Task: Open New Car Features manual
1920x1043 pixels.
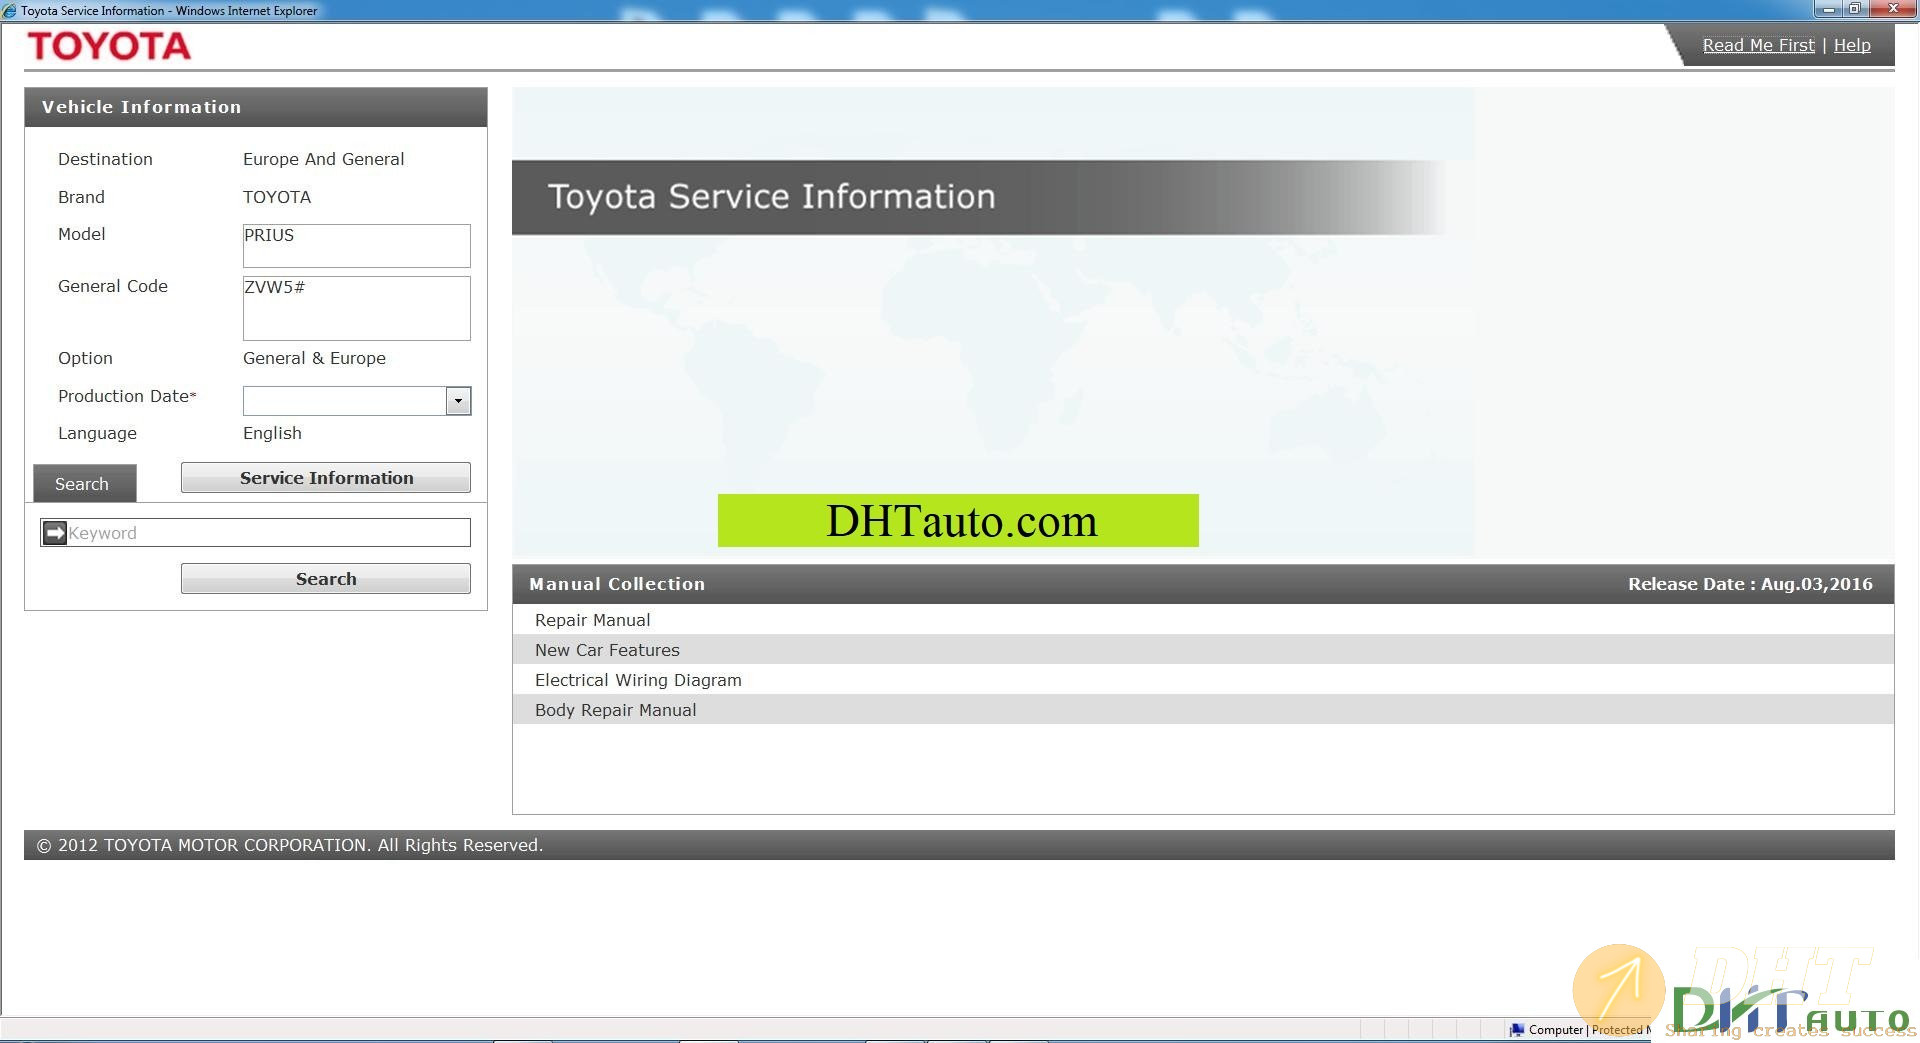Action: [x=607, y=650]
